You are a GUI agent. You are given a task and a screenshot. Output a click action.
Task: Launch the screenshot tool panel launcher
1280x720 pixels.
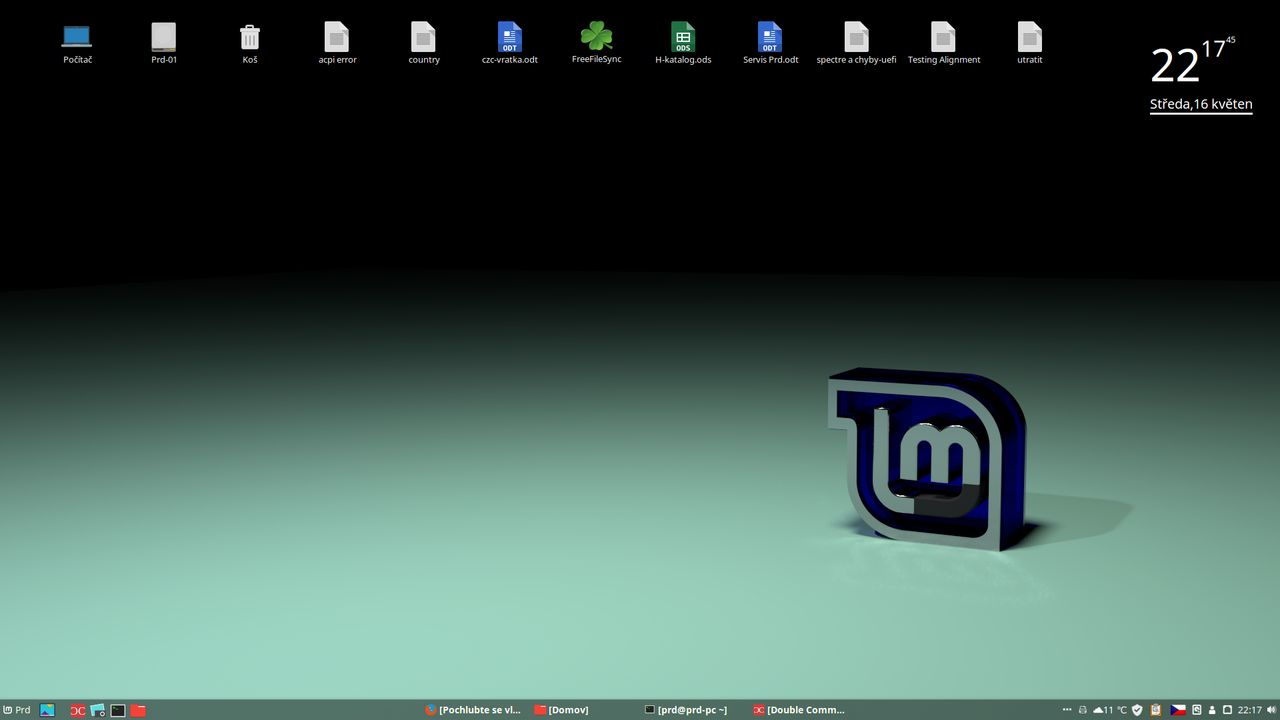click(98, 710)
